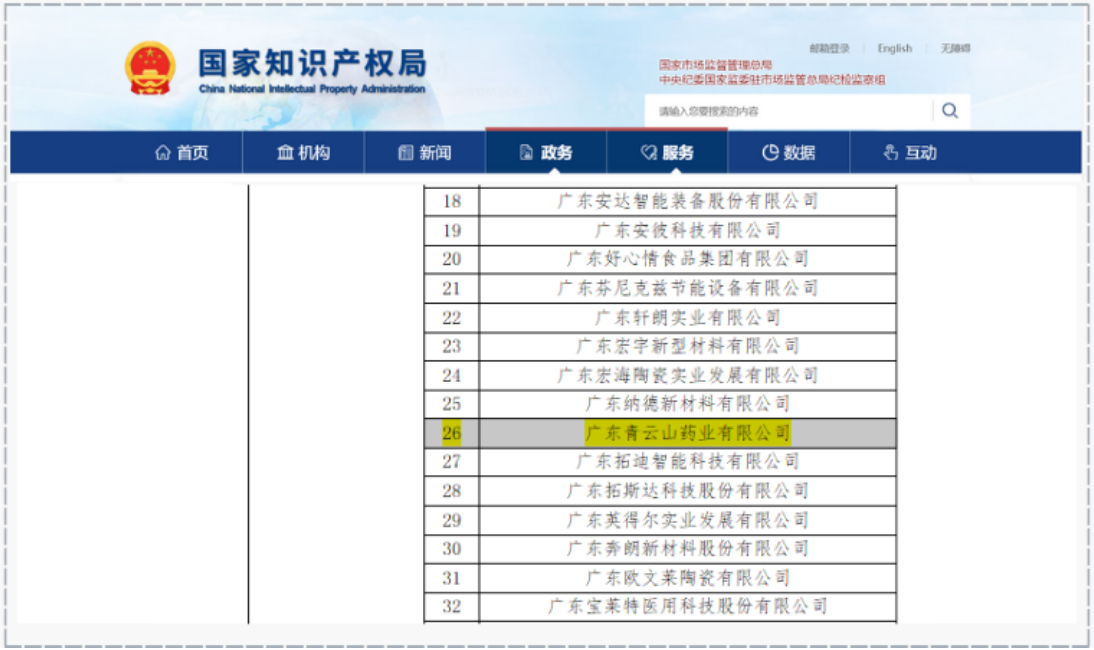Image resolution: width=1094 pixels, height=650 pixels.
Task: Click the building icon beside 机构
Action: [285, 152]
